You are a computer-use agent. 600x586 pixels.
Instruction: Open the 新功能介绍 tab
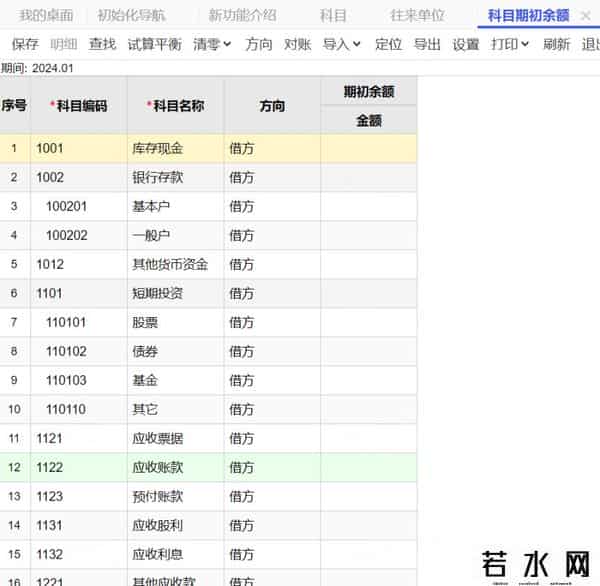tap(242, 15)
